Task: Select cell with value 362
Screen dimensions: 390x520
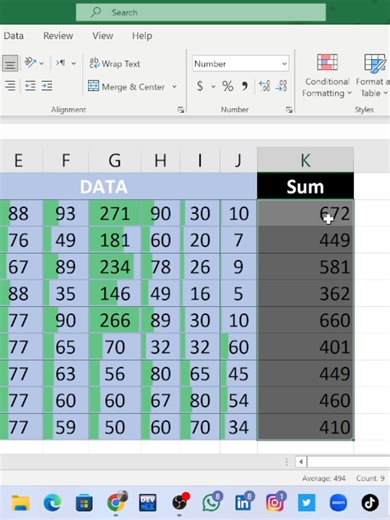Action: pos(305,293)
